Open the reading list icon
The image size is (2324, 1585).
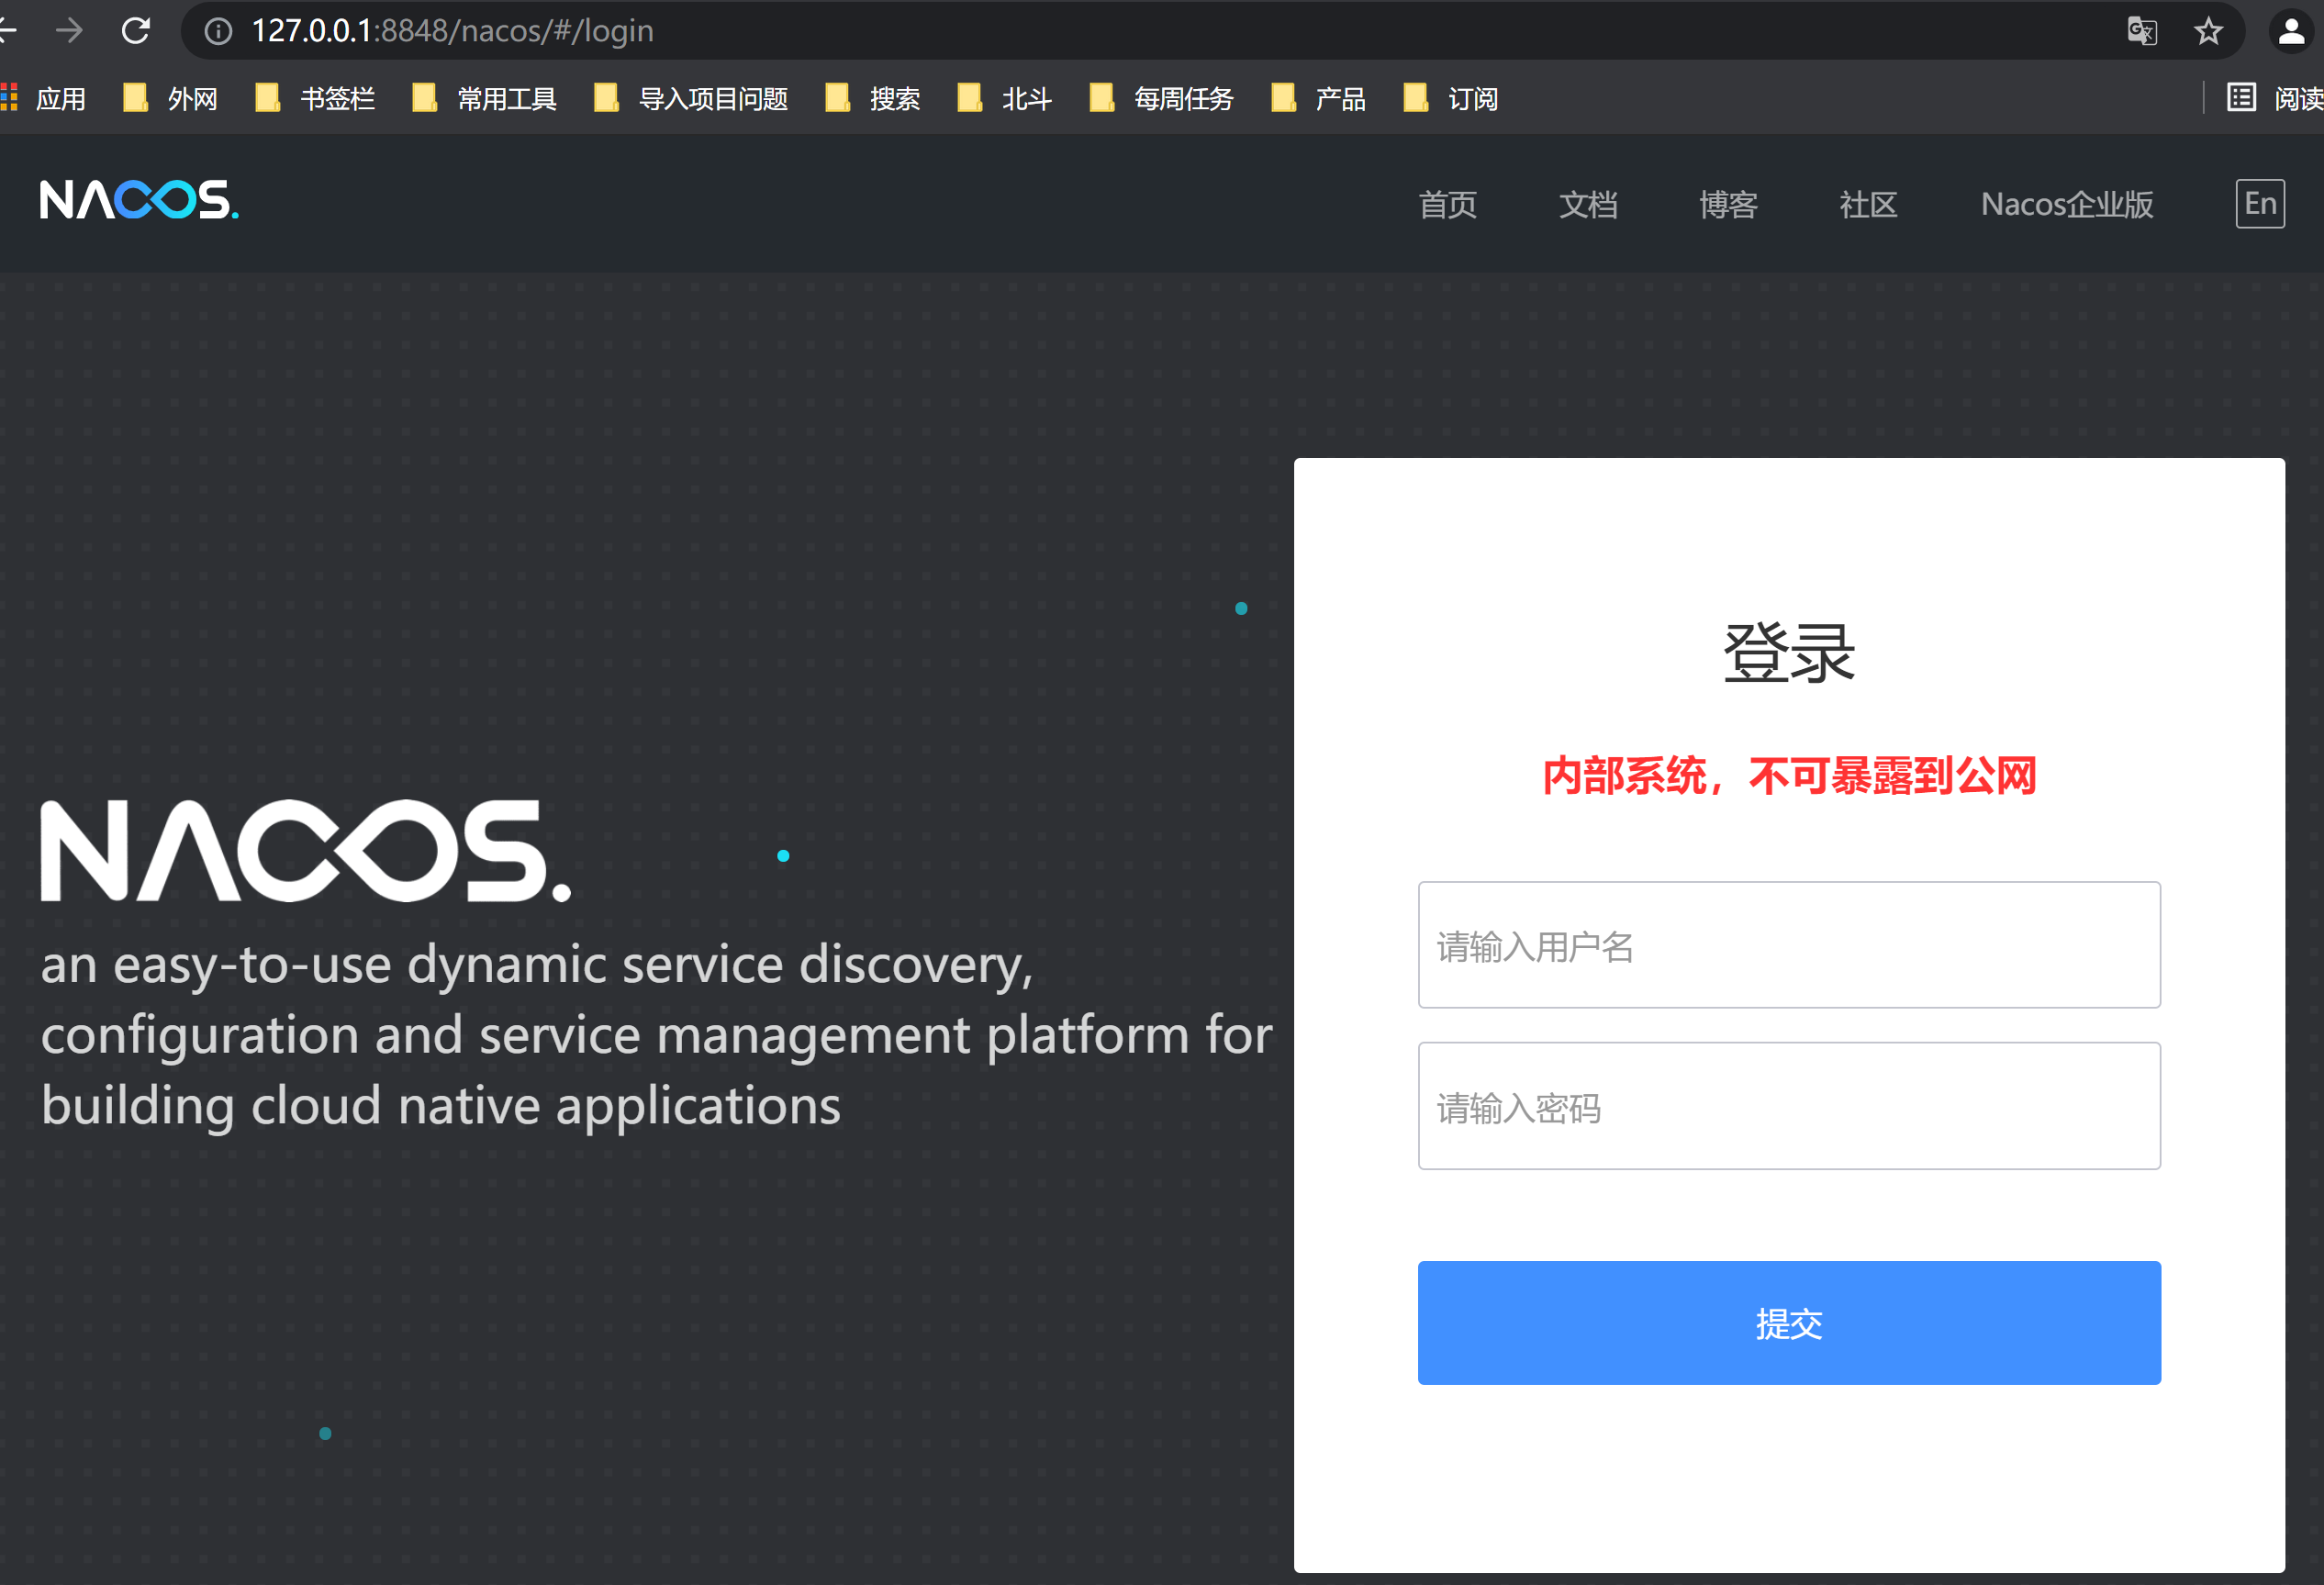coord(2241,98)
